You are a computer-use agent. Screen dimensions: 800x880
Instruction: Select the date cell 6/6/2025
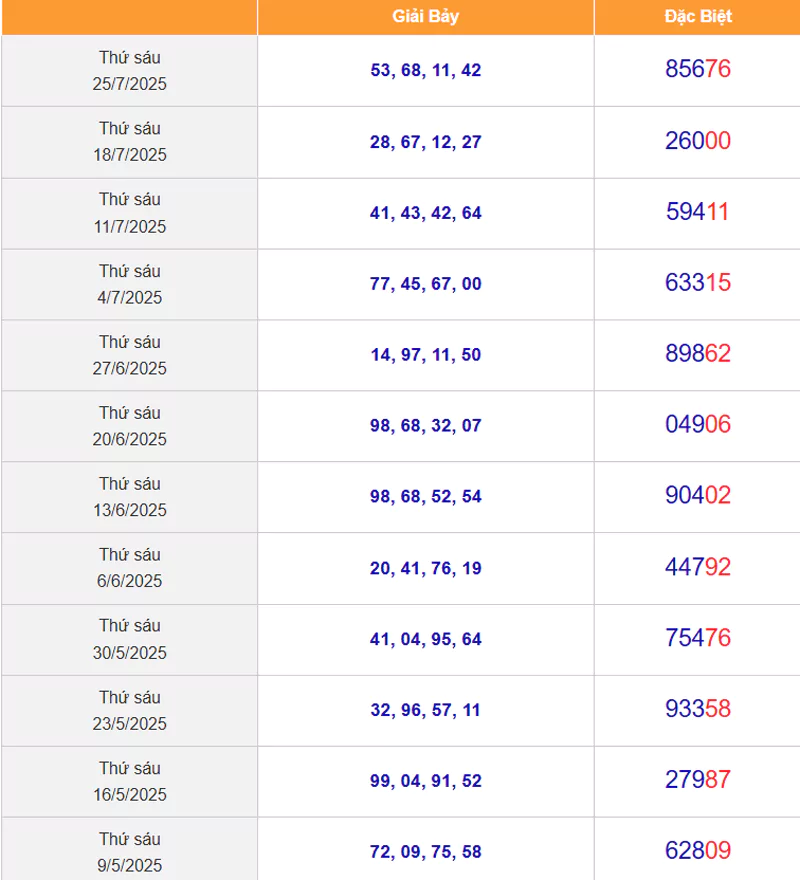(x=130, y=569)
